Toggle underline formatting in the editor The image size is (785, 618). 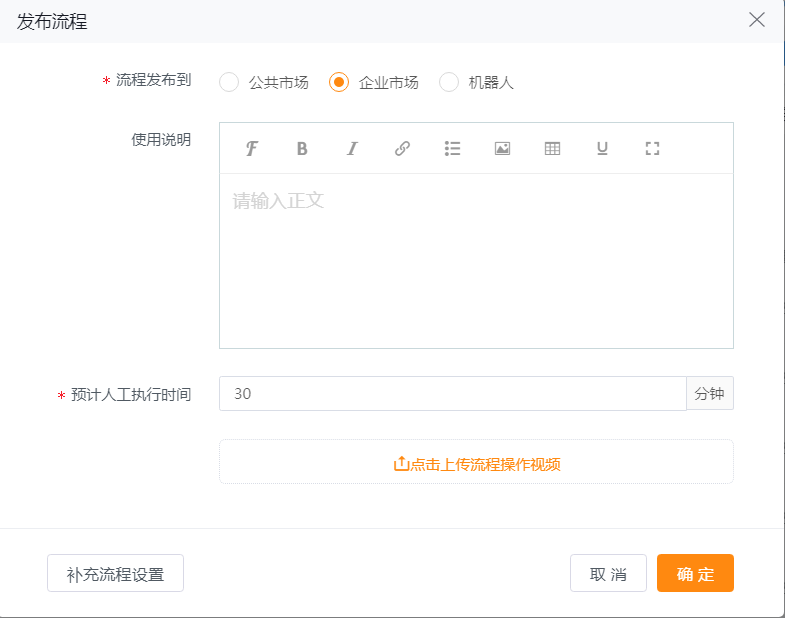(602, 149)
